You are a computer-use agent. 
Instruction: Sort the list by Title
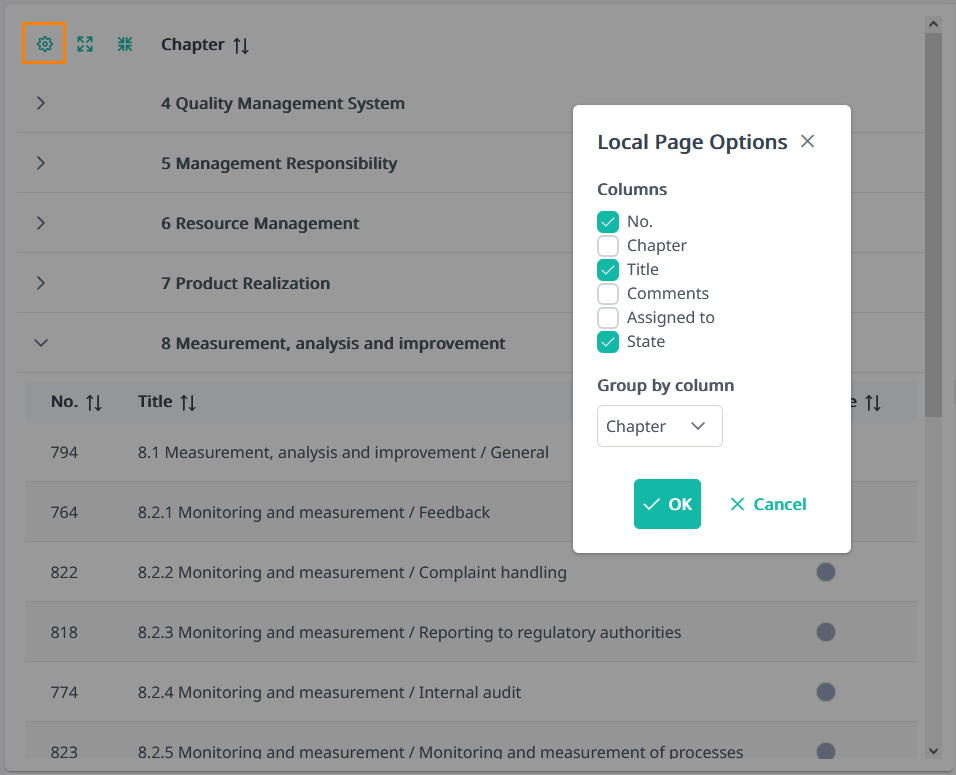click(x=186, y=402)
